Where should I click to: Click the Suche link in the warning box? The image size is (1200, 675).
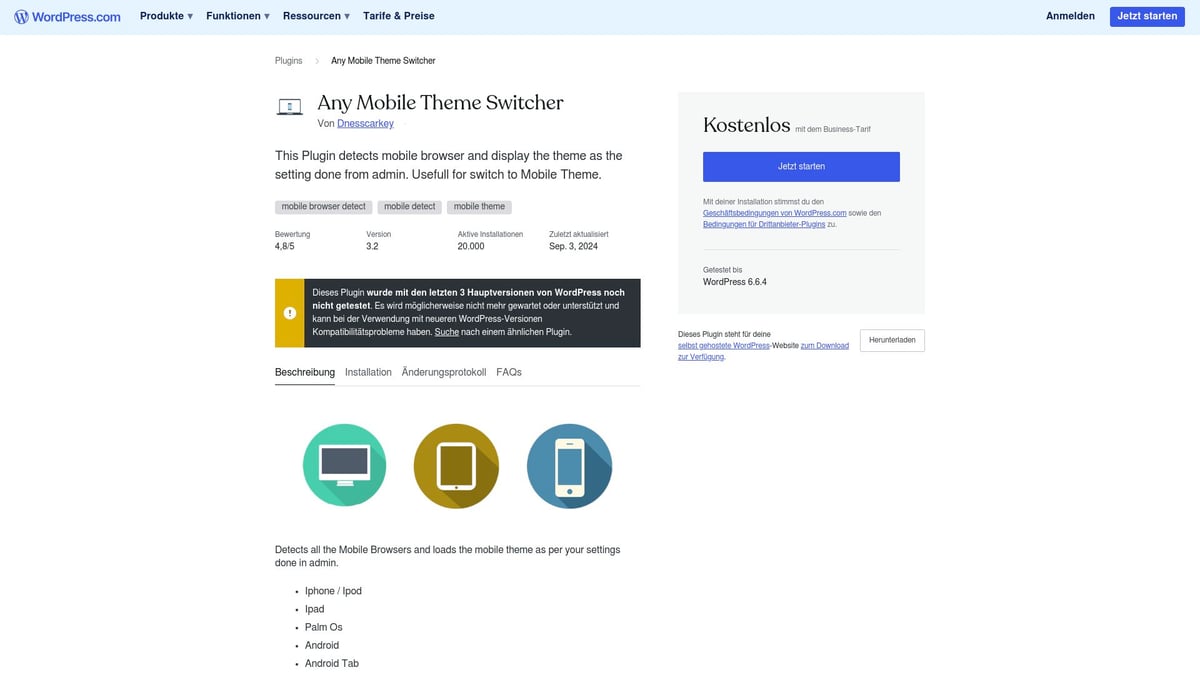pos(446,330)
